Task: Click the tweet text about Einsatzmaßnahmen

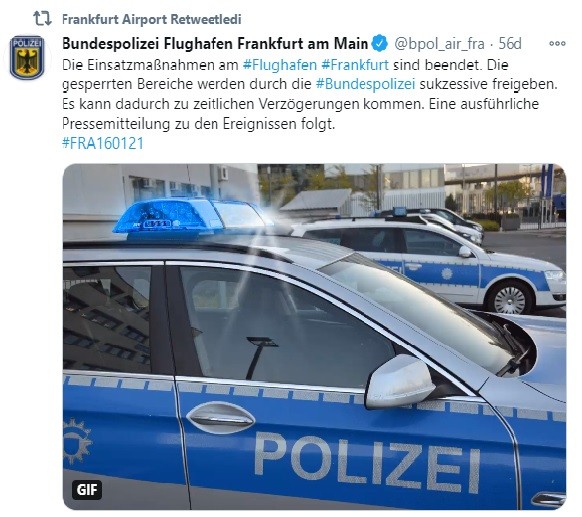Action: coord(310,94)
